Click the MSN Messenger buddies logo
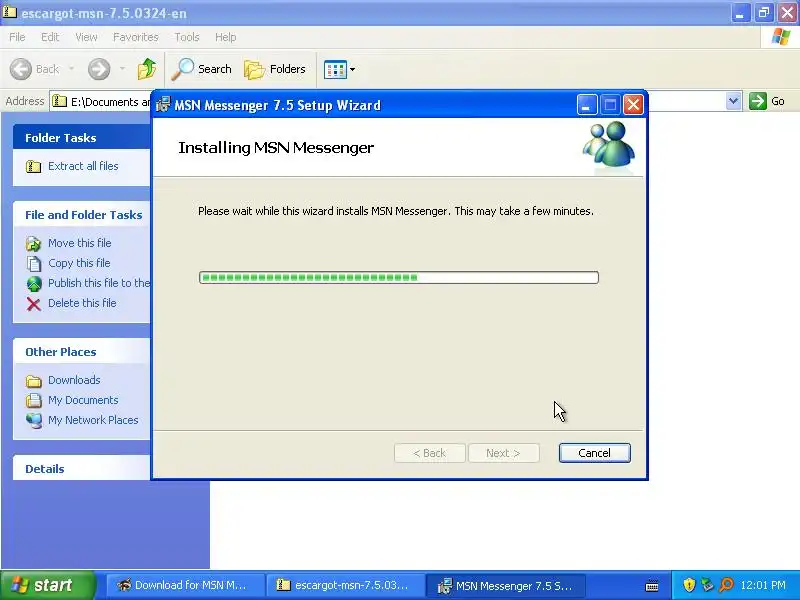 pos(608,147)
